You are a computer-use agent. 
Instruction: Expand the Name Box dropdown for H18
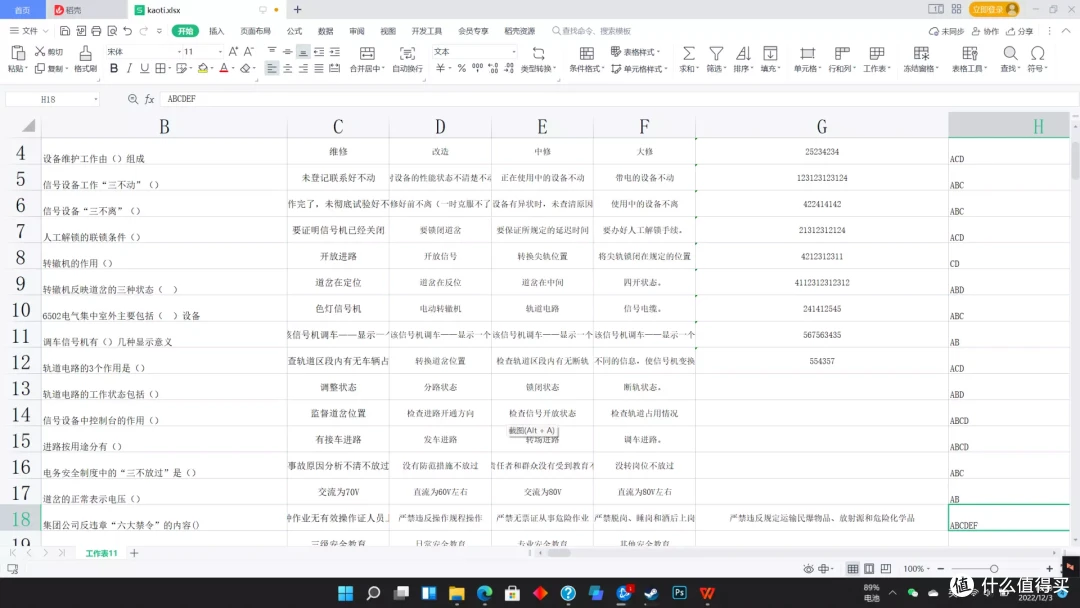tap(96, 99)
